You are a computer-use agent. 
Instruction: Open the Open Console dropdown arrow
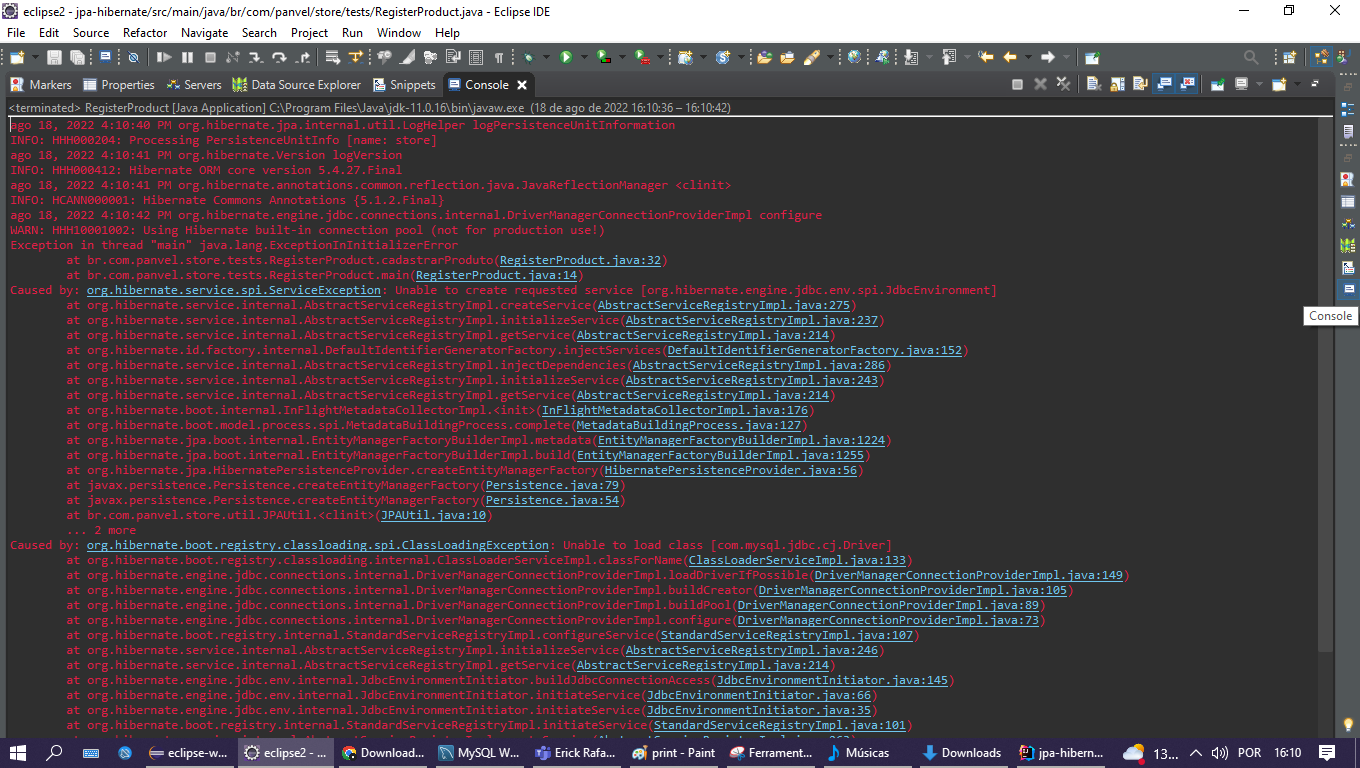1297,84
